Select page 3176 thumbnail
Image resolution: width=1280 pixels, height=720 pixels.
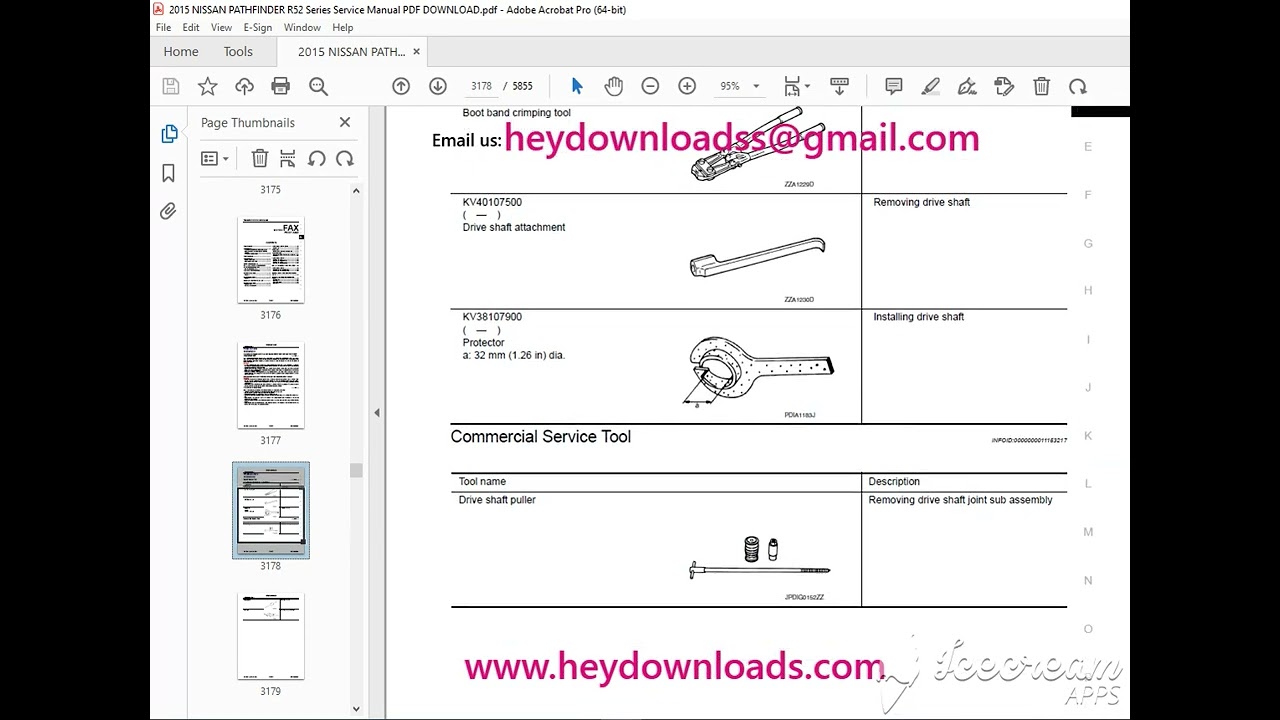pyautogui.click(x=271, y=260)
